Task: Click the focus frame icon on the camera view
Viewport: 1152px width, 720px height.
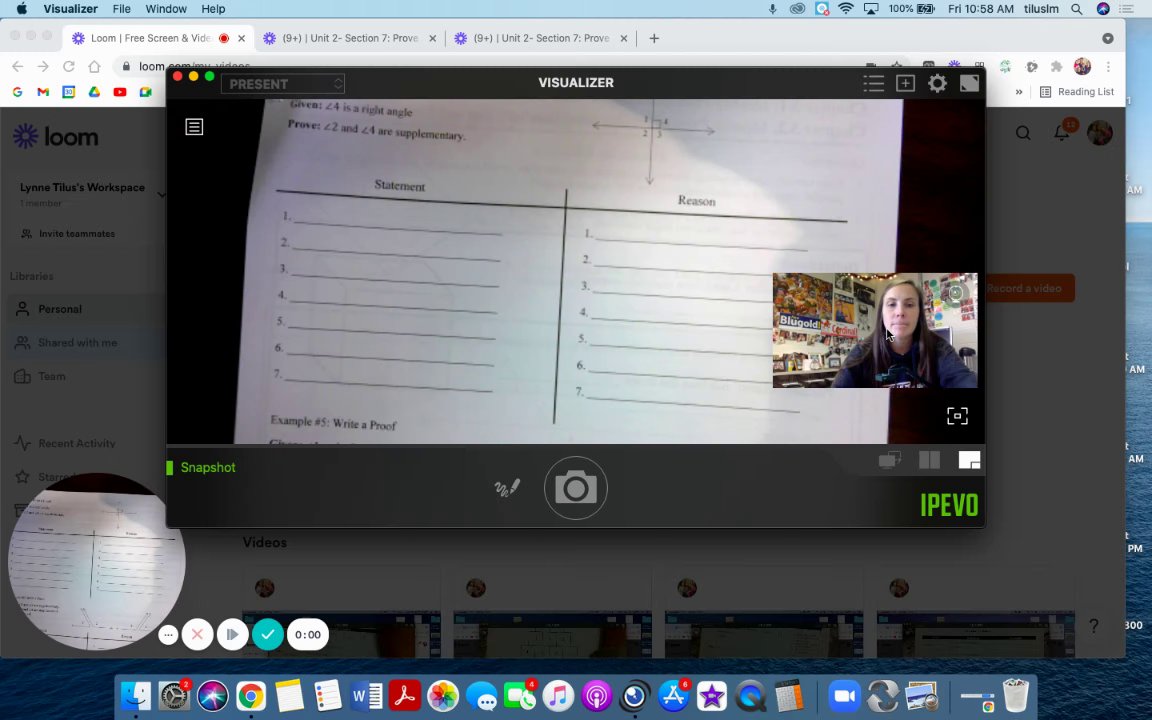Action: 957,416
